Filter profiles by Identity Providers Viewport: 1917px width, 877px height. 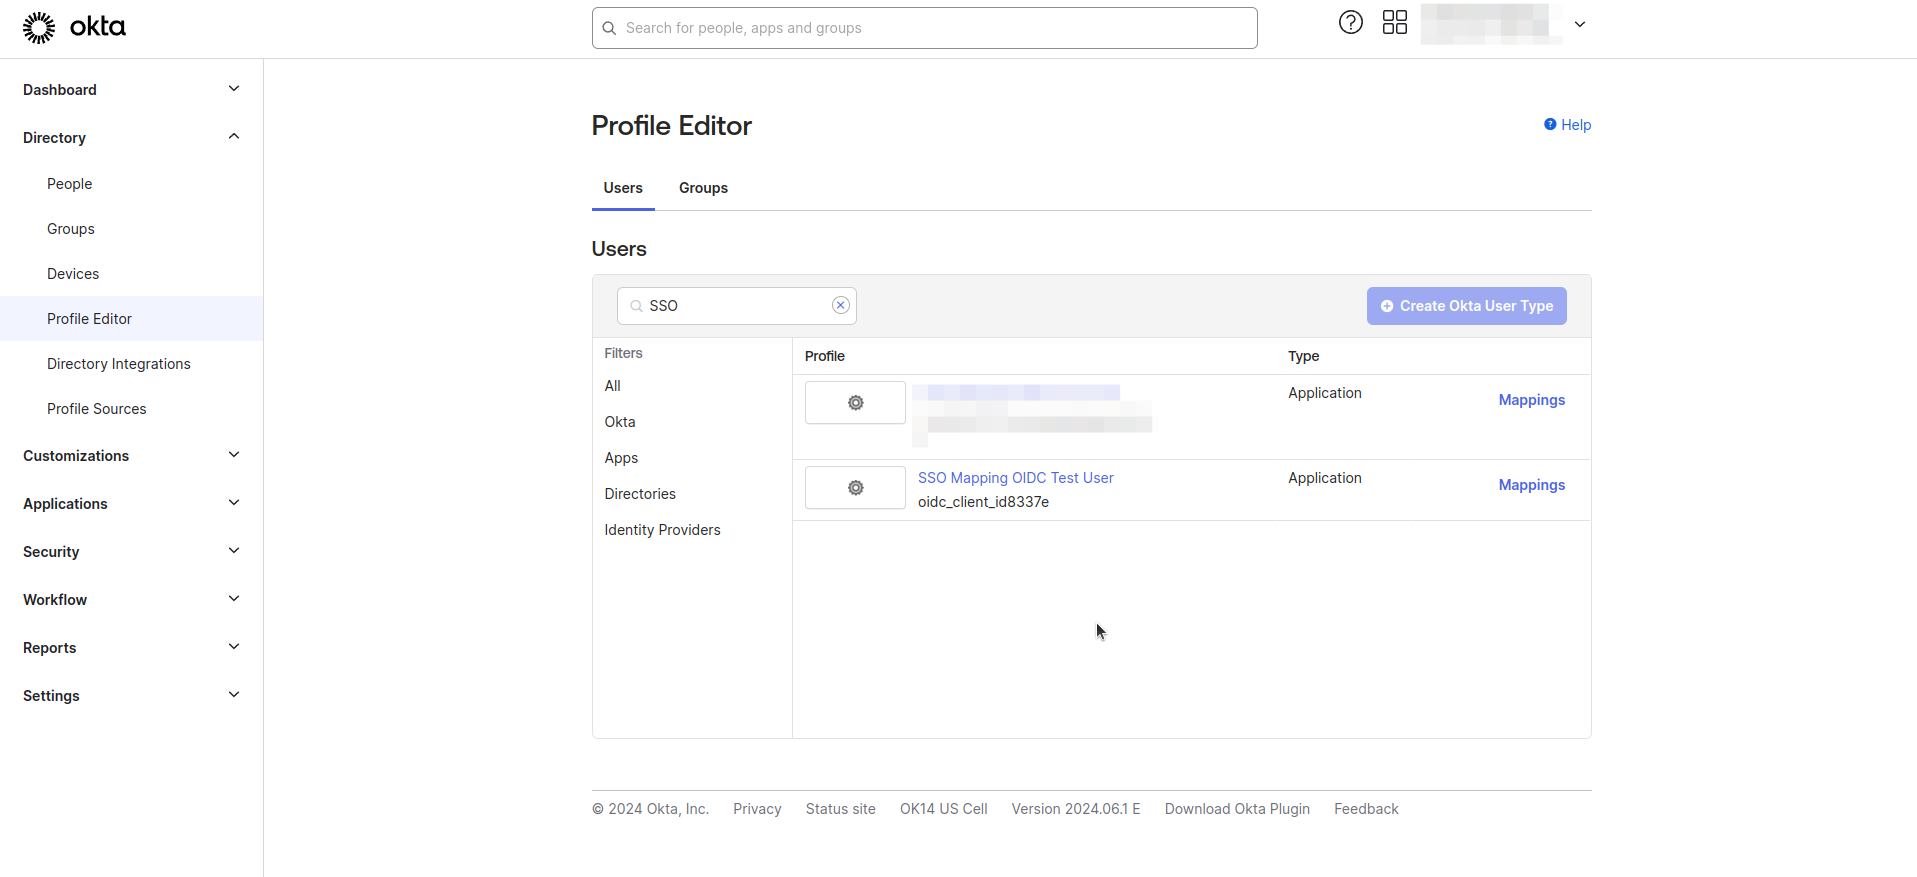tap(662, 530)
